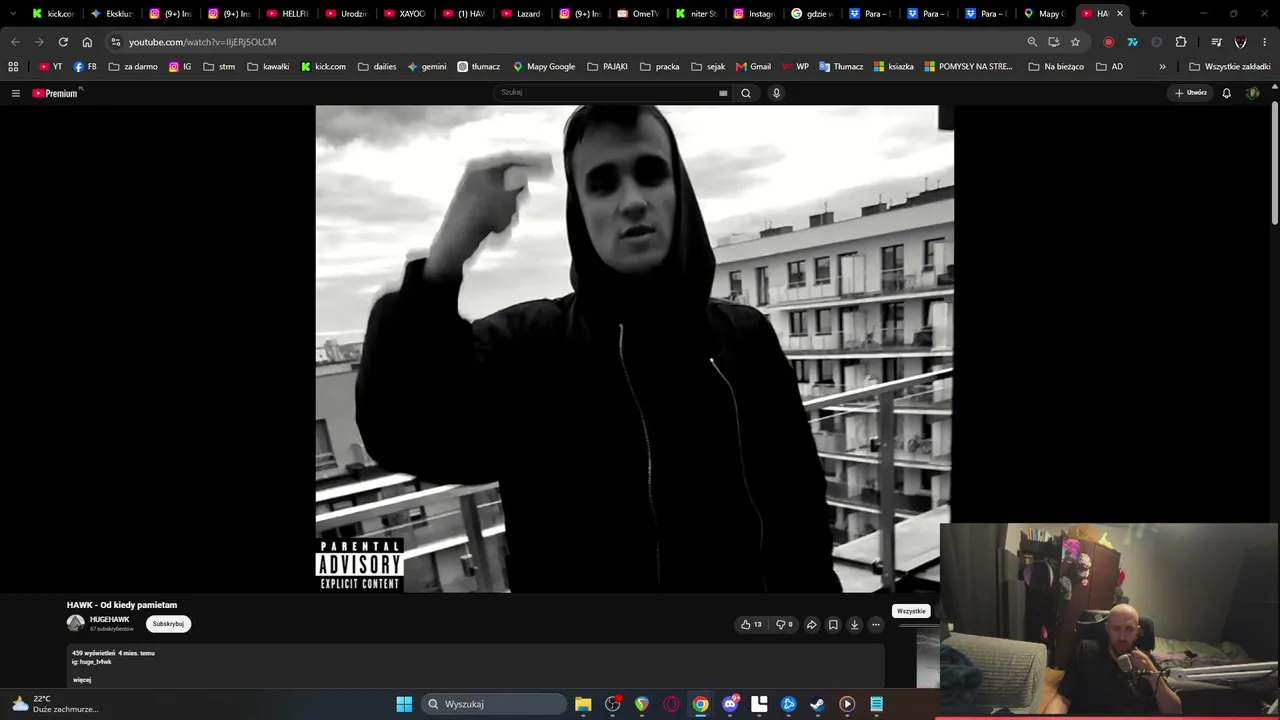
Task: Bookmark this page with the star icon
Action: [1075, 42]
